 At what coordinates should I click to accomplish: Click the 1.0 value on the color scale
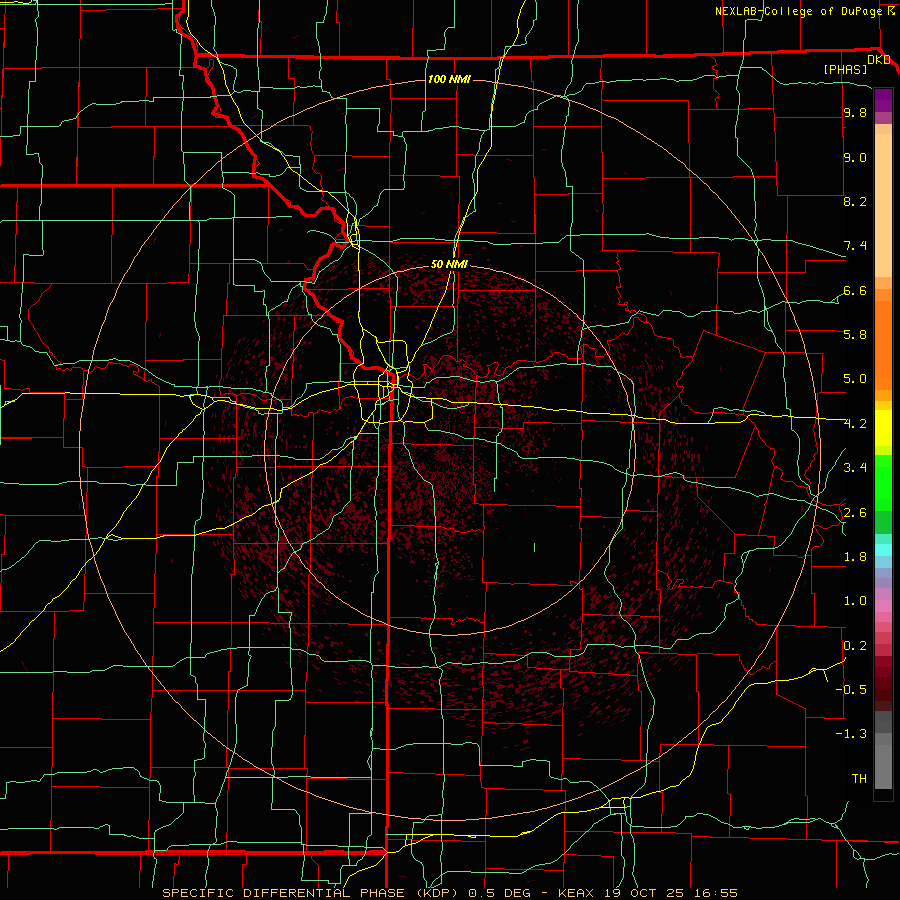click(x=855, y=602)
